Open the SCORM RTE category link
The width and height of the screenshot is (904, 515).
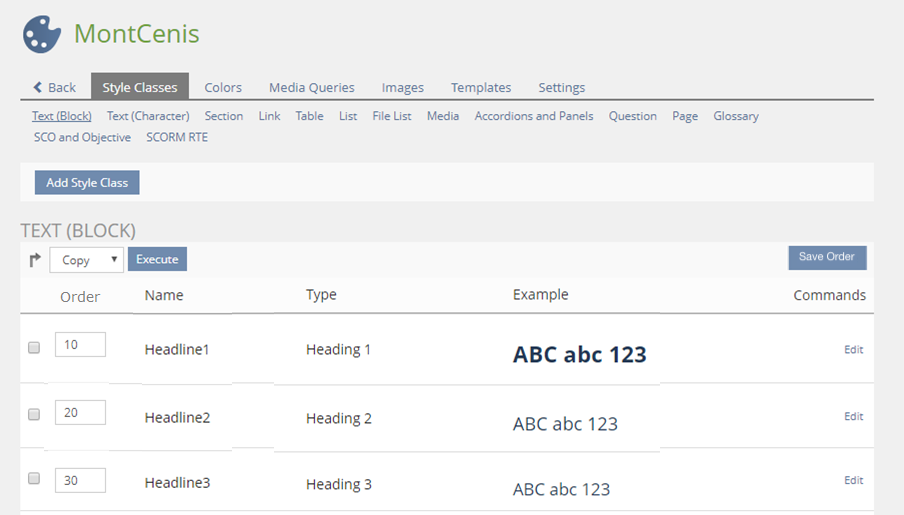[x=177, y=137]
